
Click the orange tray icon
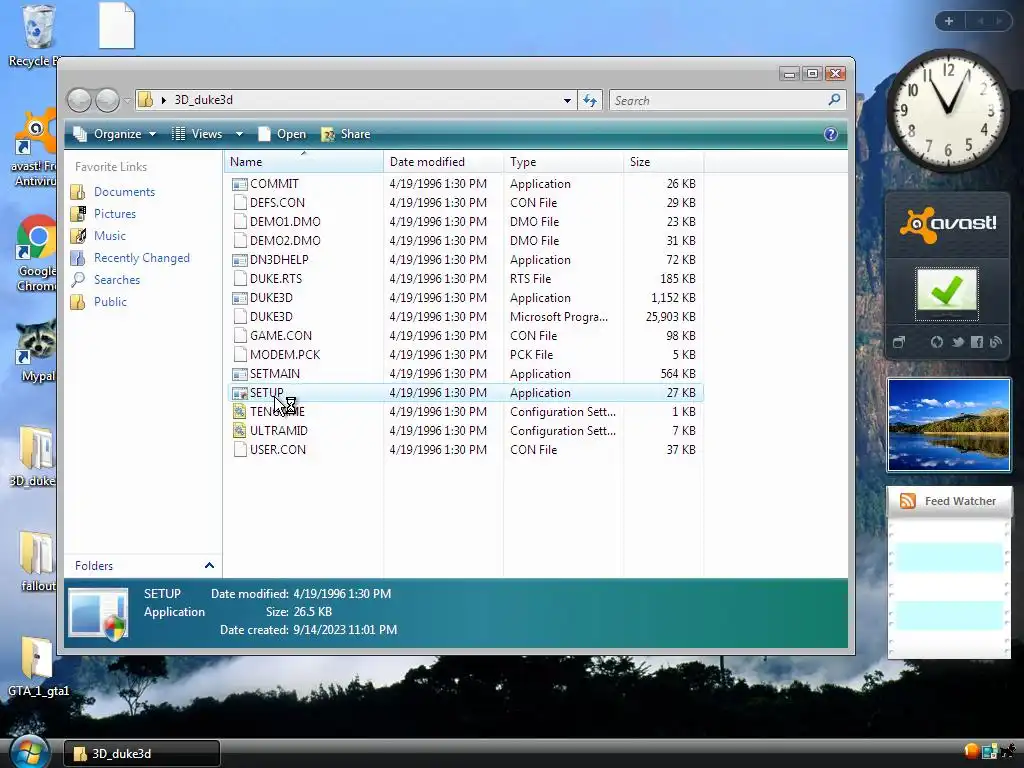pyautogui.click(x=971, y=751)
